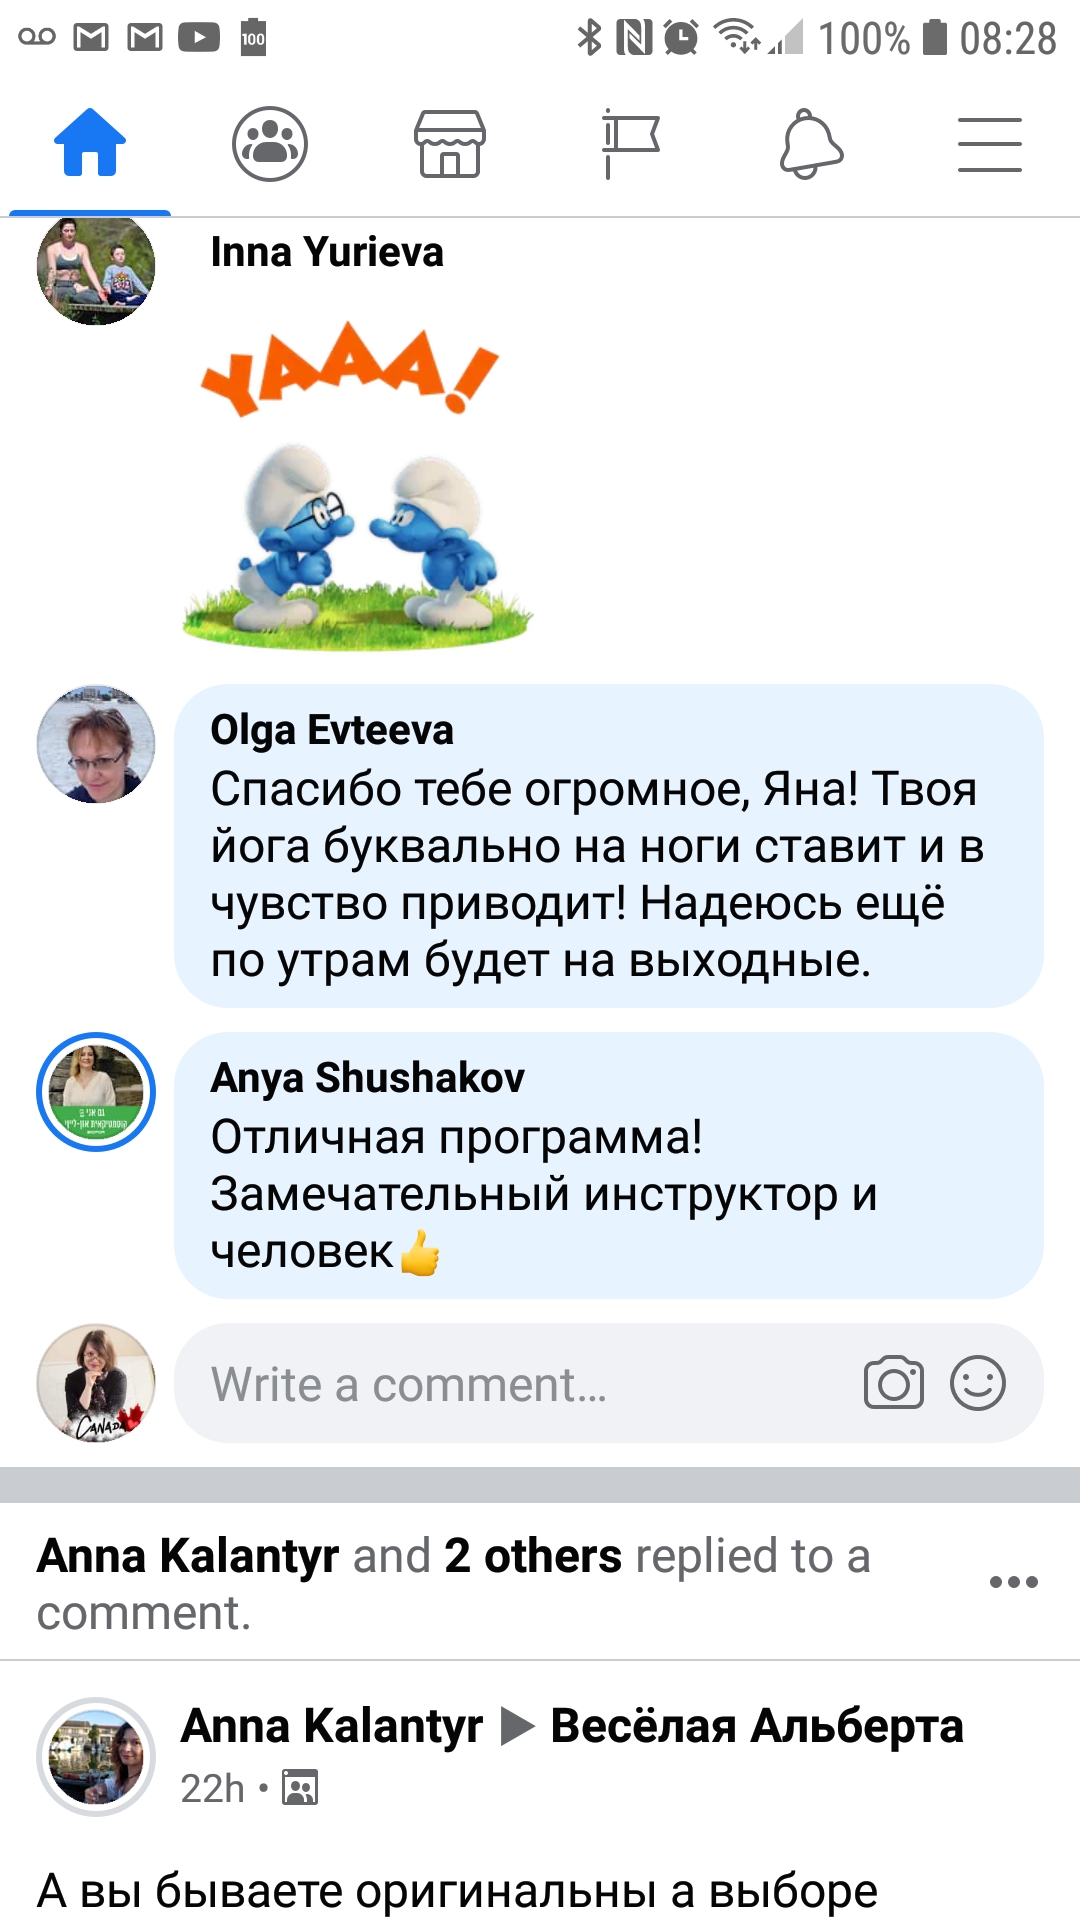
Task: Open Anya Shushakov's profile name
Action: pyautogui.click(x=367, y=1078)
